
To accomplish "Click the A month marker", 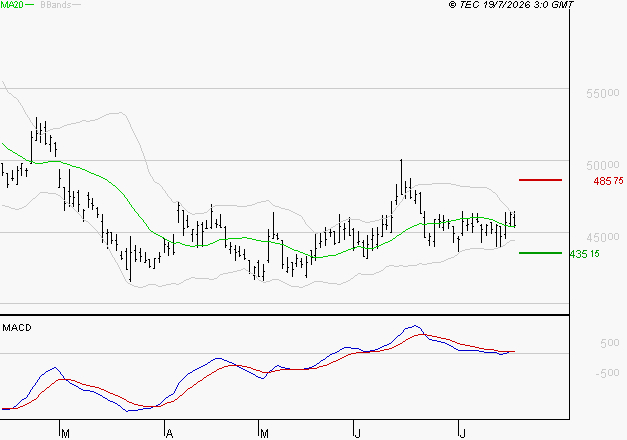I will (169, 434).
